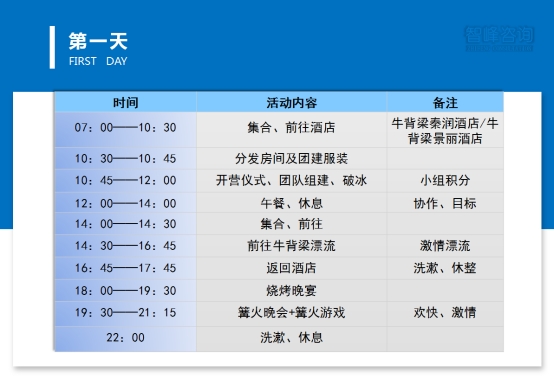The width and height of the screenshot is (554, 379).
Task: Select the 篝火晚会+篝火游戏 cell
Action: [x=291, y=314]
